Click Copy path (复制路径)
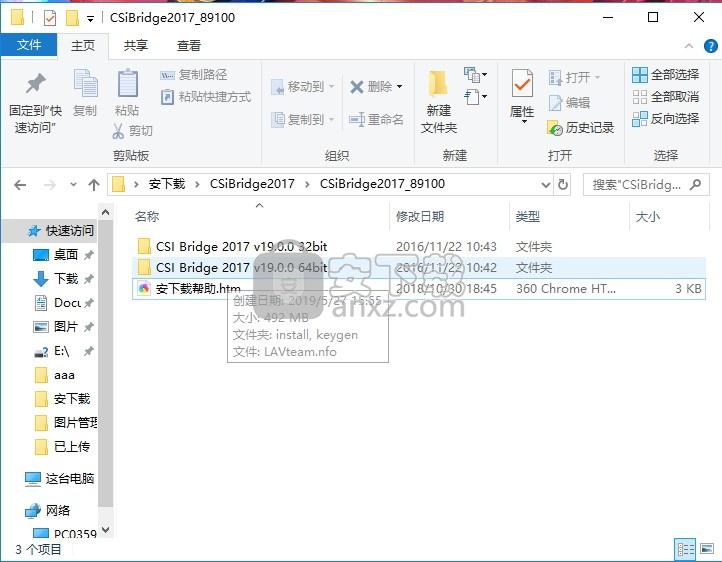This screenshot has height=562, width=722. [193, 75]
